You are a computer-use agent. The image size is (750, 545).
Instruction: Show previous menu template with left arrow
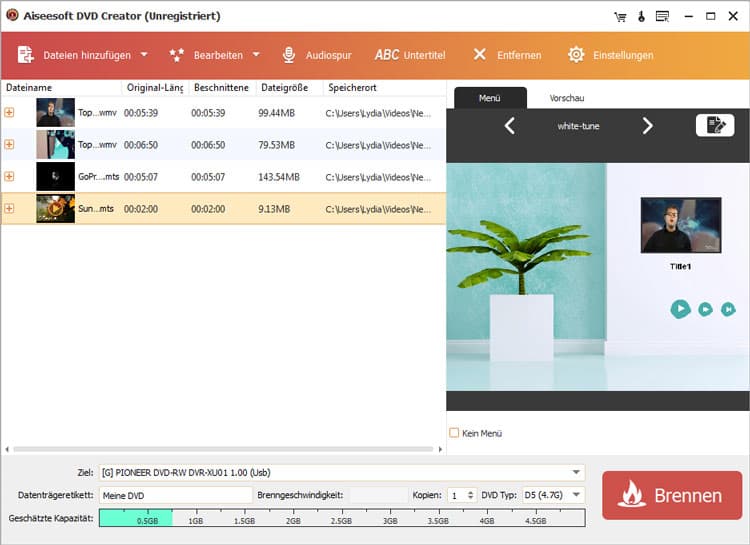coord(509,126)
